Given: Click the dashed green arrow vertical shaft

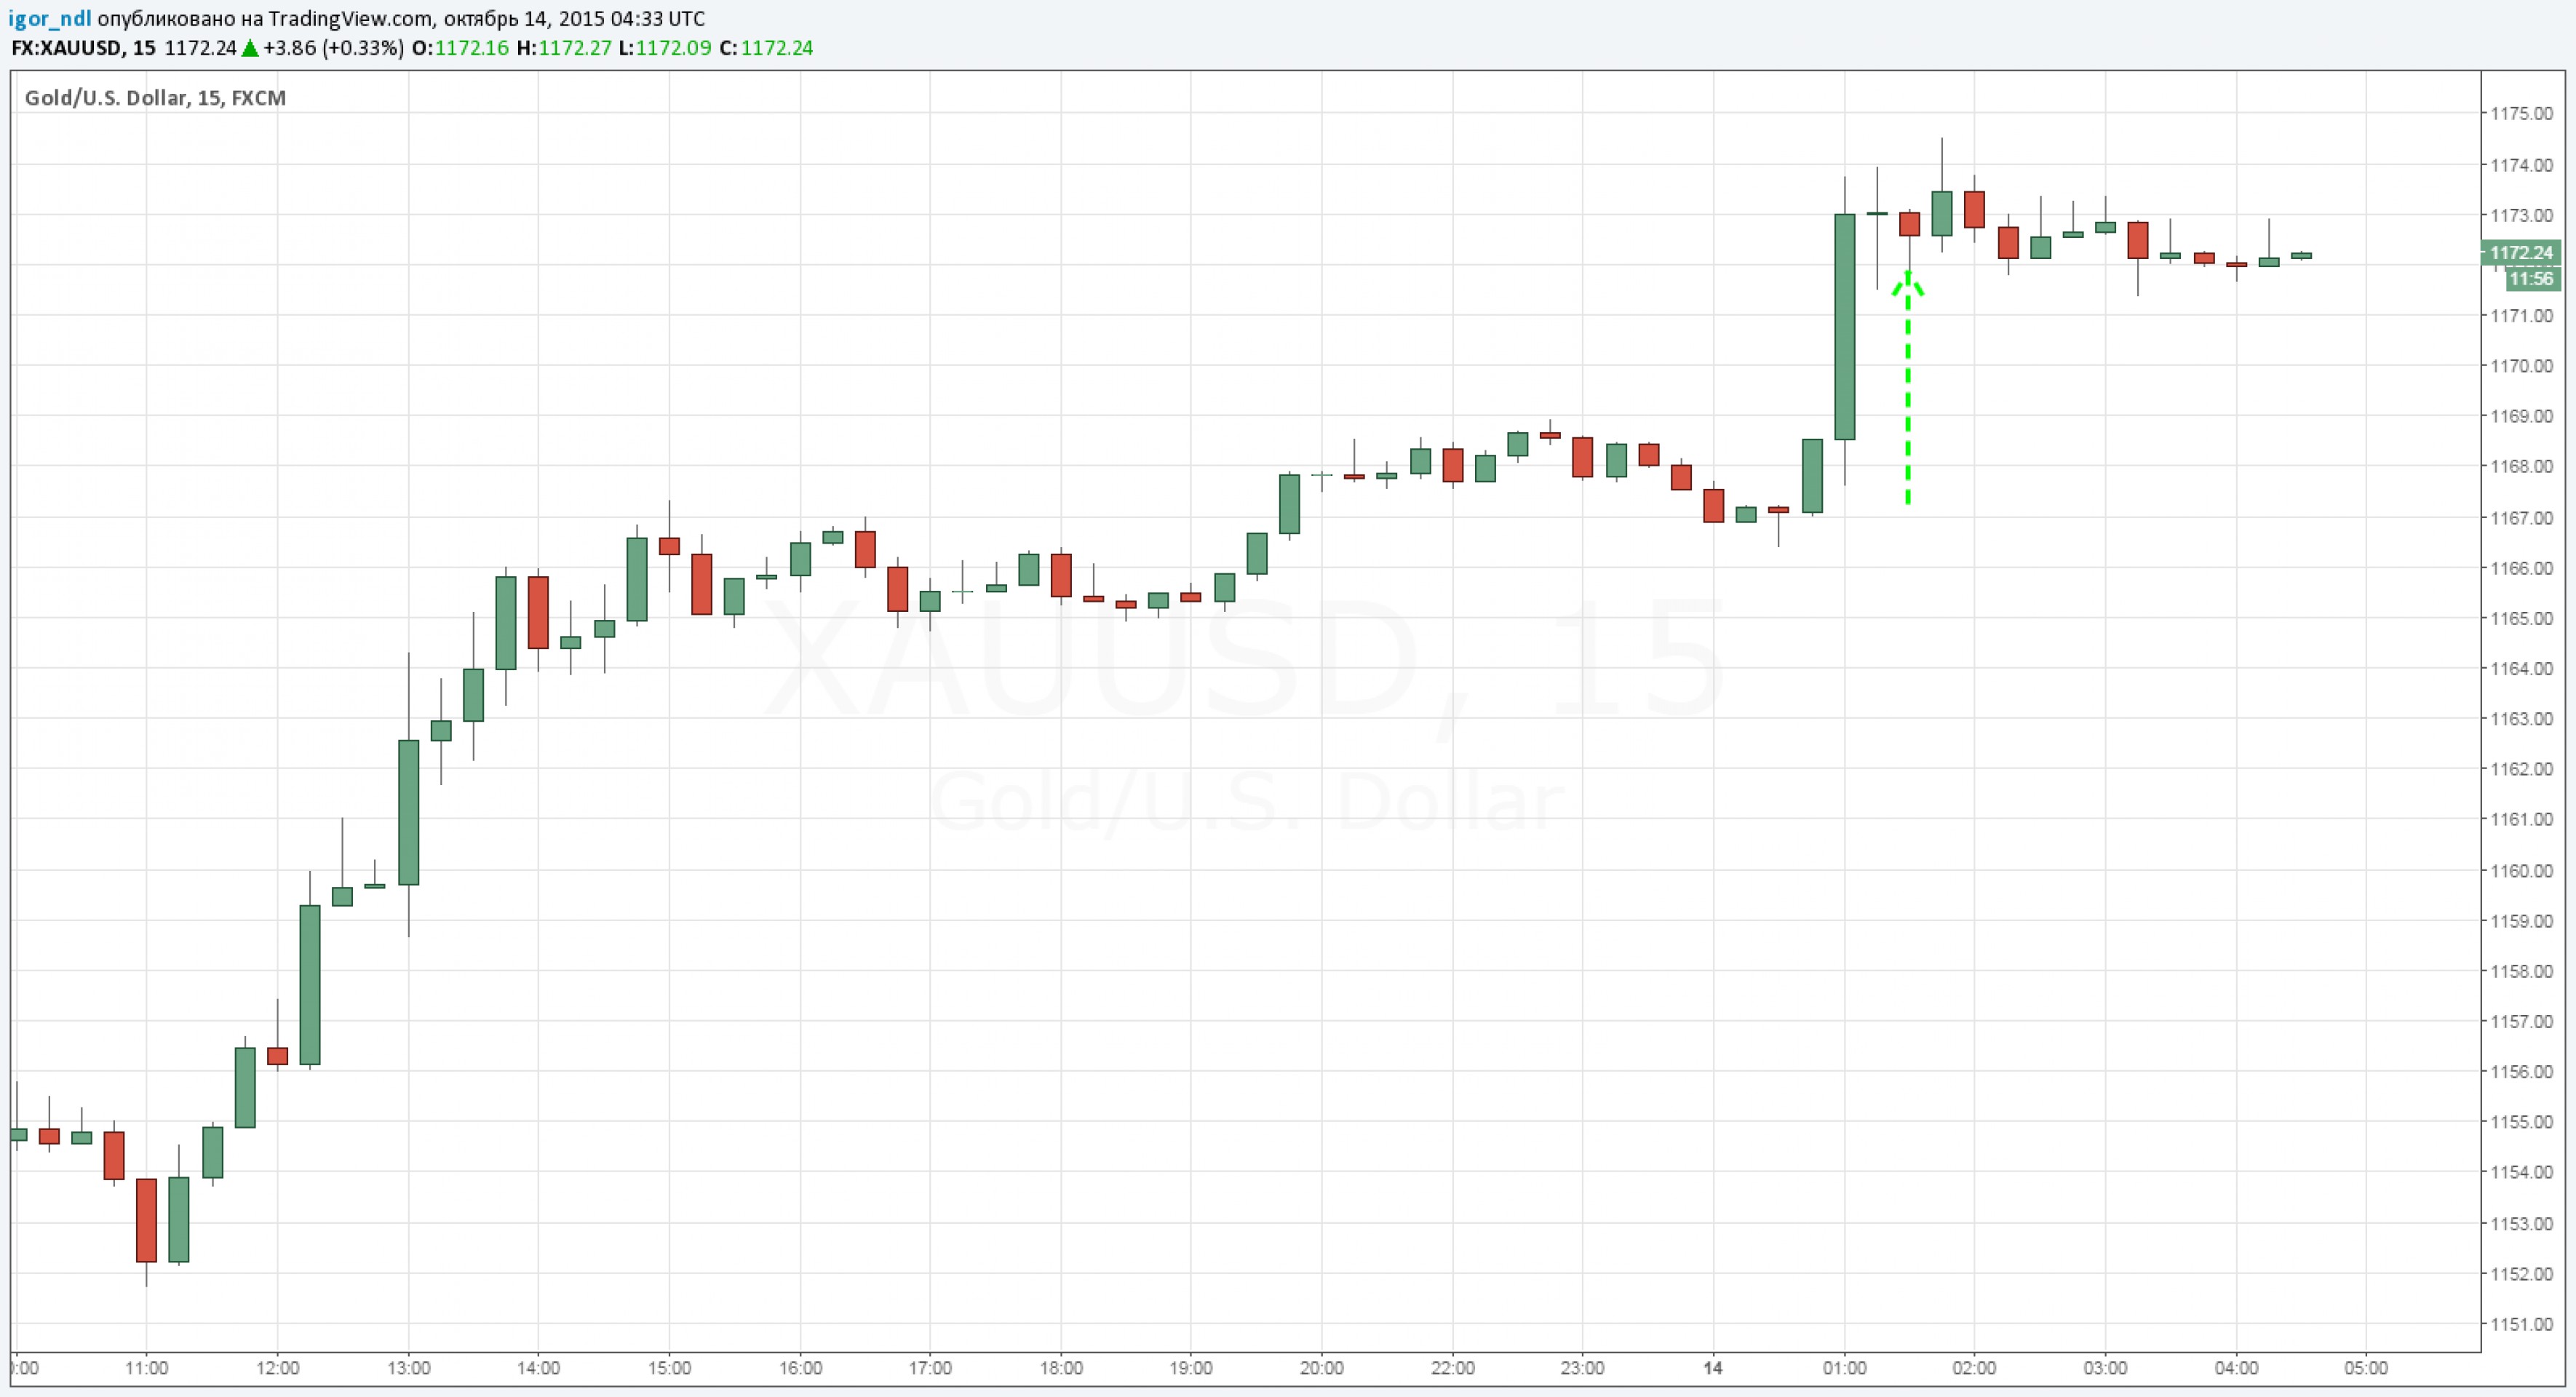Looking at the screenshot, I should 1908,400.
